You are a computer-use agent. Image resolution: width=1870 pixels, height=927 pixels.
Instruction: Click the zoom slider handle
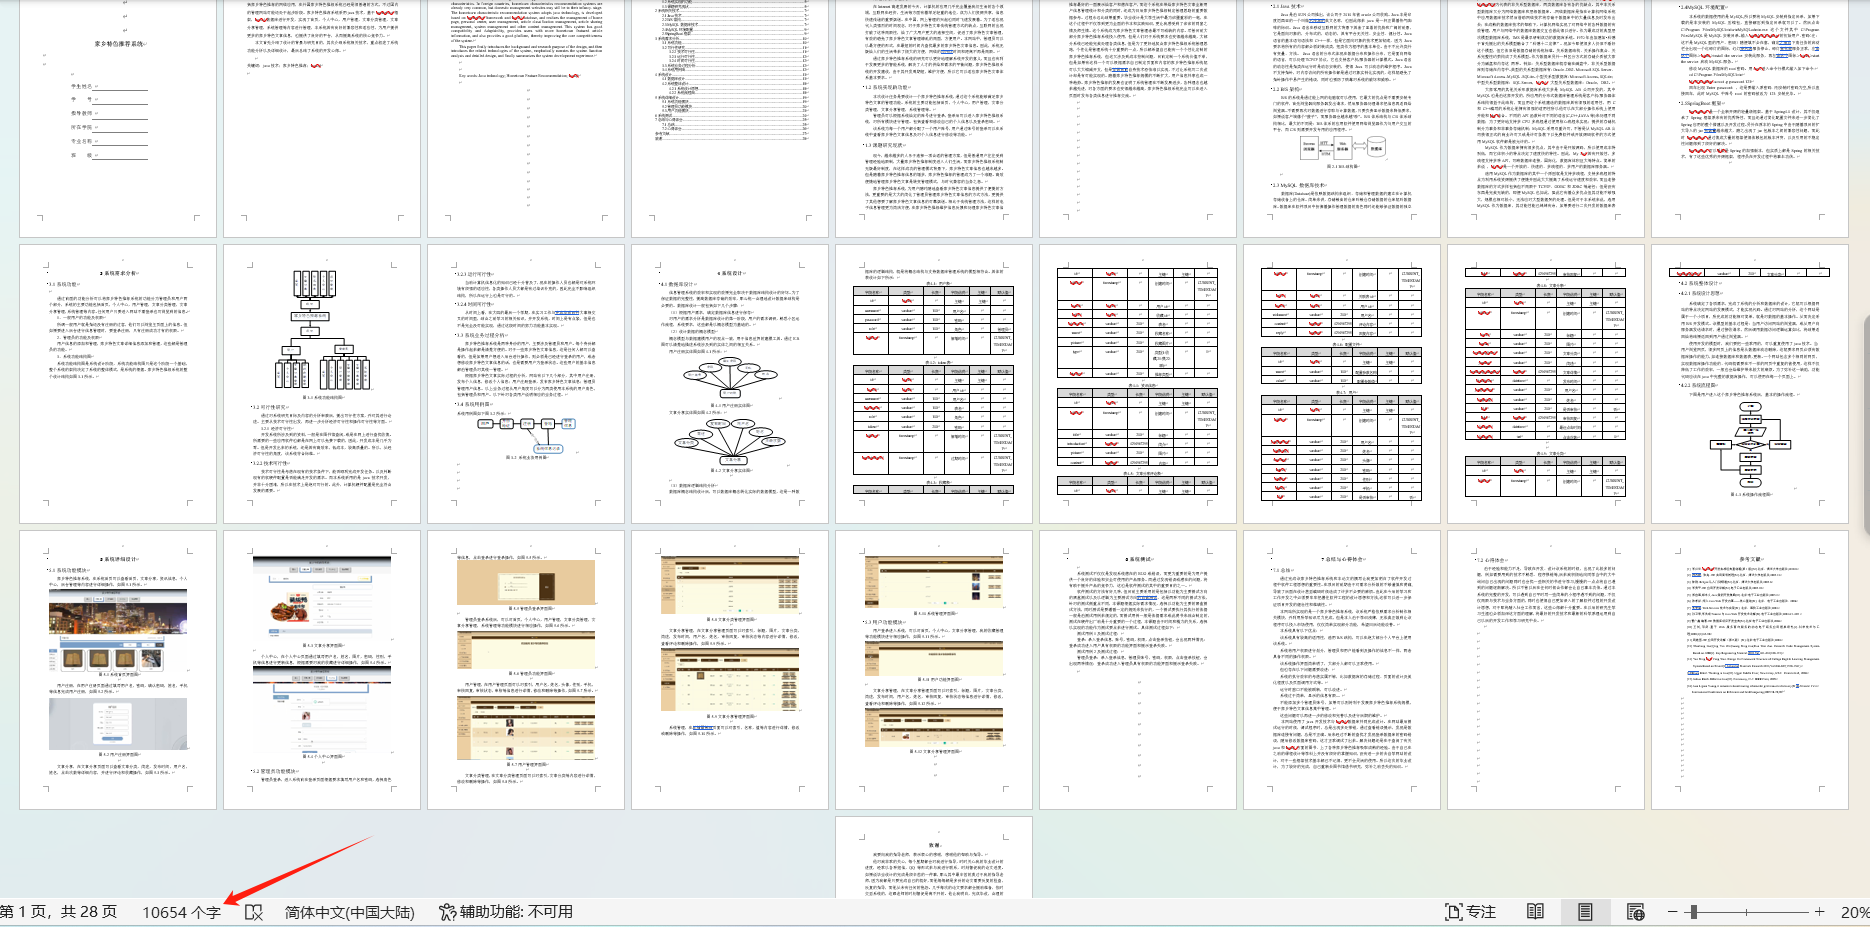click(1693, 912)
